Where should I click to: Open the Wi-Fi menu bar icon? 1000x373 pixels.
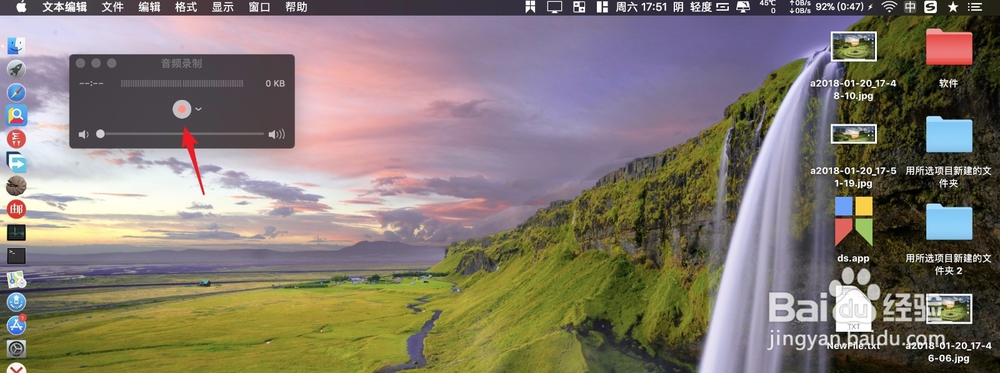[889, 7]
